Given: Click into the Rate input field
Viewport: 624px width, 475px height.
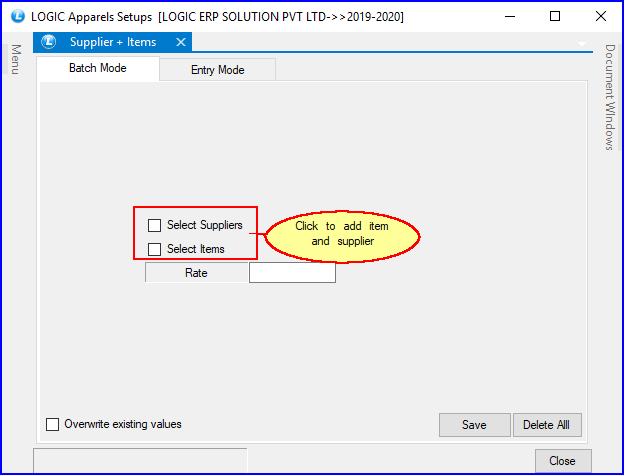Looking at the screenshot, I should [292, 273].
